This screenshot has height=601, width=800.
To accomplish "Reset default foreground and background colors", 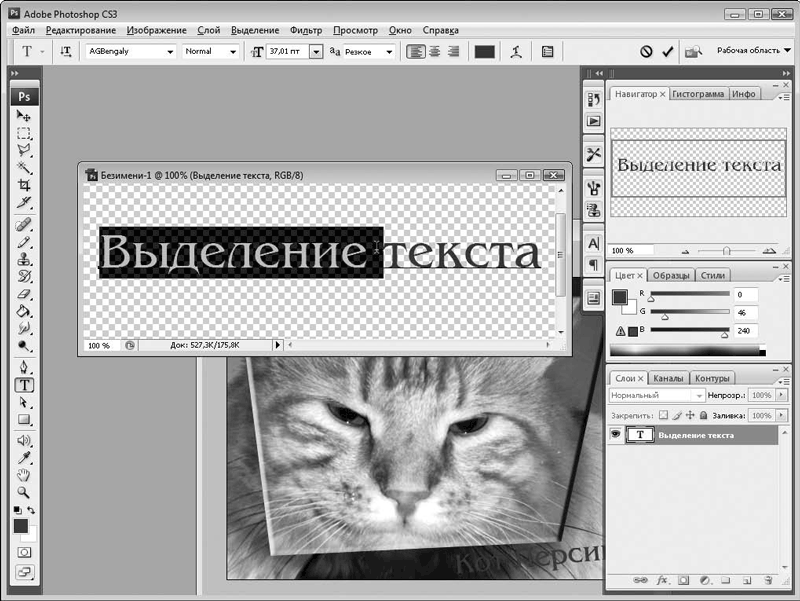I will click(17, 510).
